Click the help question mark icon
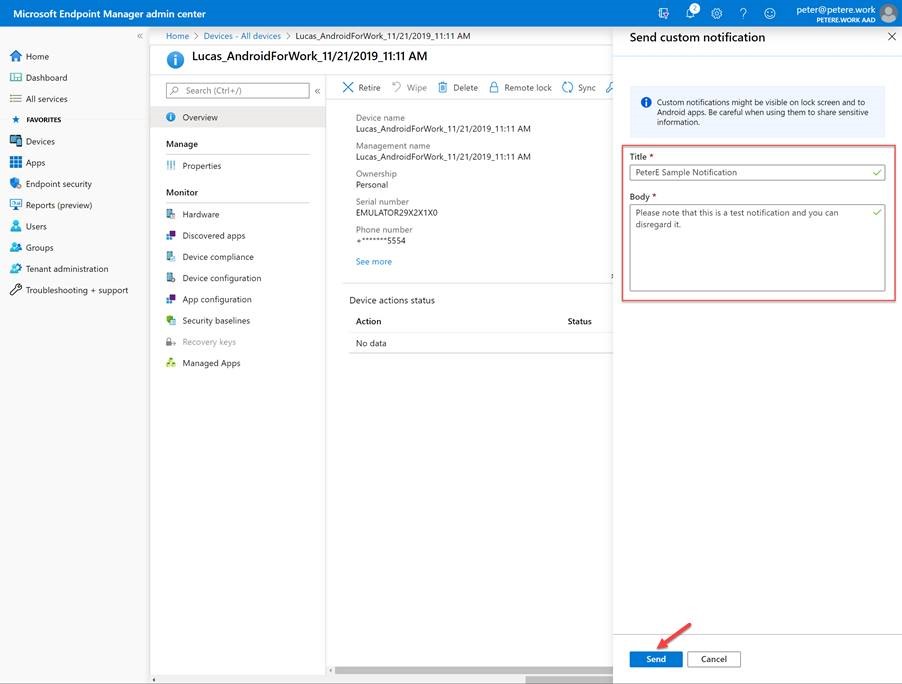The width and height of the screenshot is (902, 684). pos(743,13)
